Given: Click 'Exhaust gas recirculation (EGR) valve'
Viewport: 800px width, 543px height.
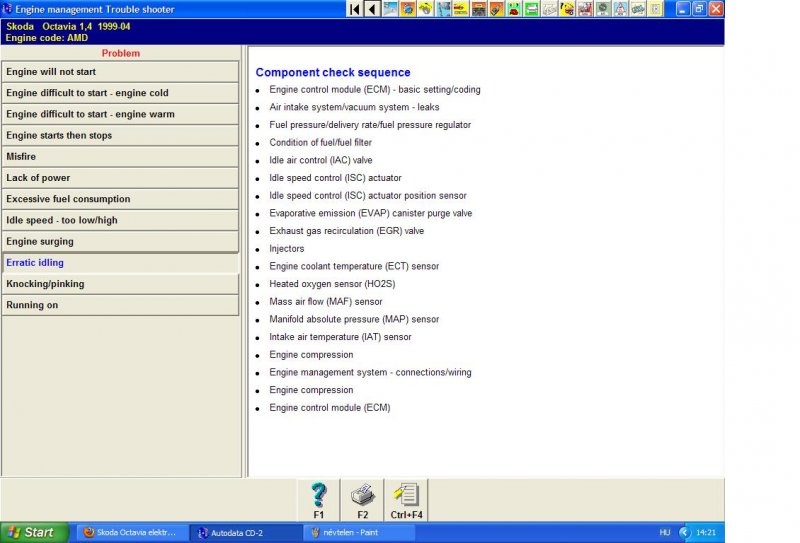Looking at the screenshot, I should click(346, 231).
